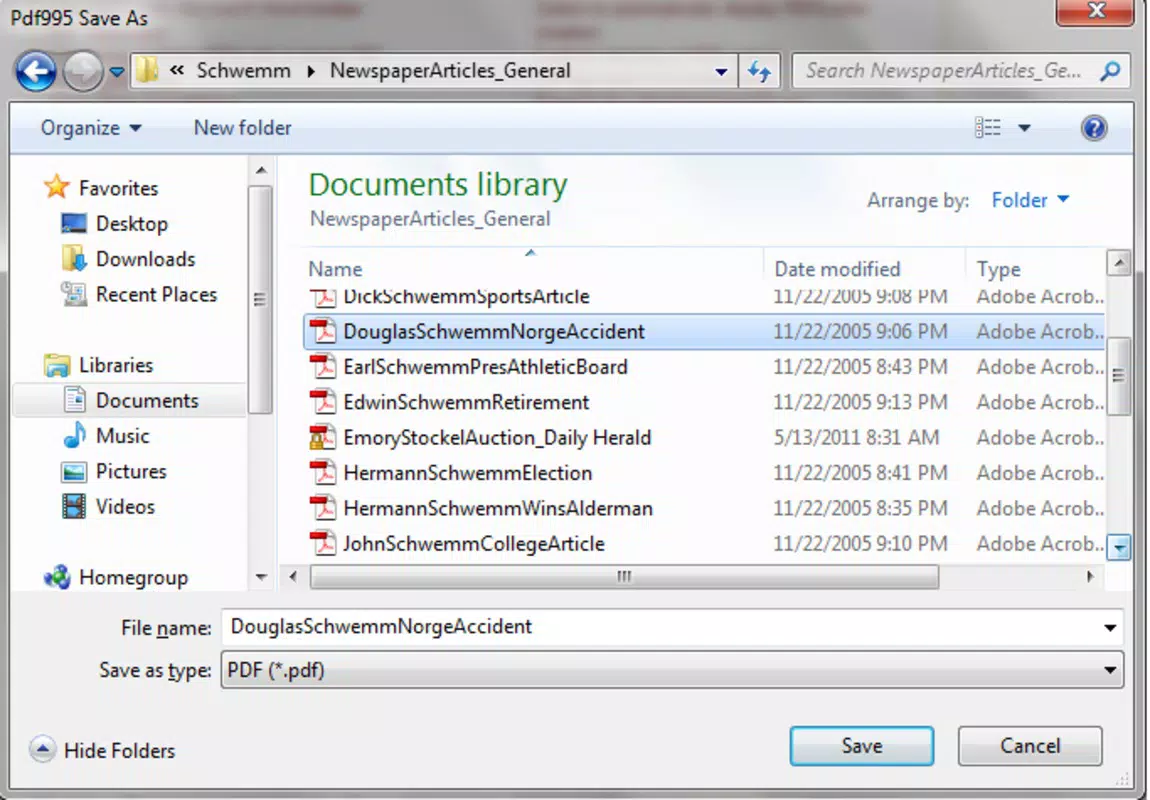
Task: Open the Arrange by Folder dropdown
Action: [x=1030, y=199]
